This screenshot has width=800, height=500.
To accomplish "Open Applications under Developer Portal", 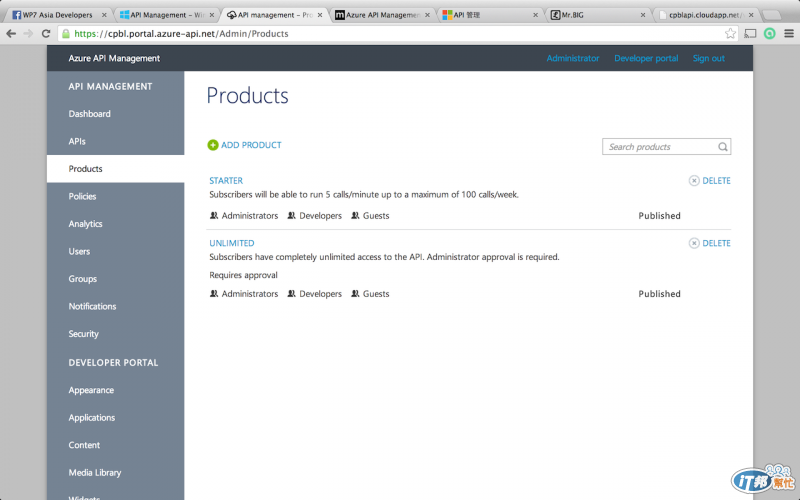I will (92, 418).
